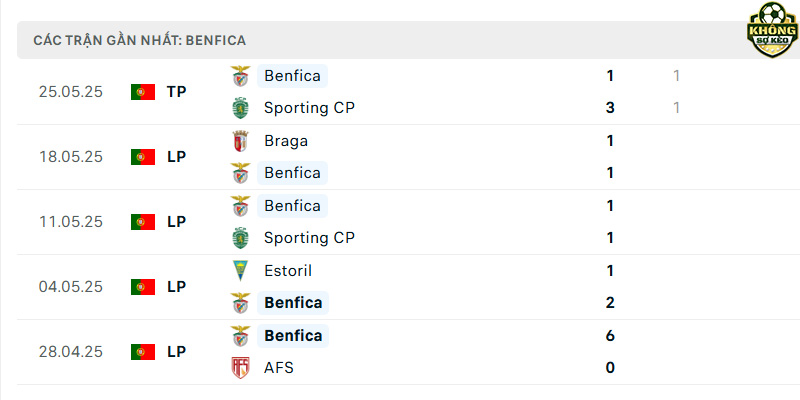Click Benfica crest in the 04.05.25 match
Screen dimensions: 800x400
[x=240, y=303]
